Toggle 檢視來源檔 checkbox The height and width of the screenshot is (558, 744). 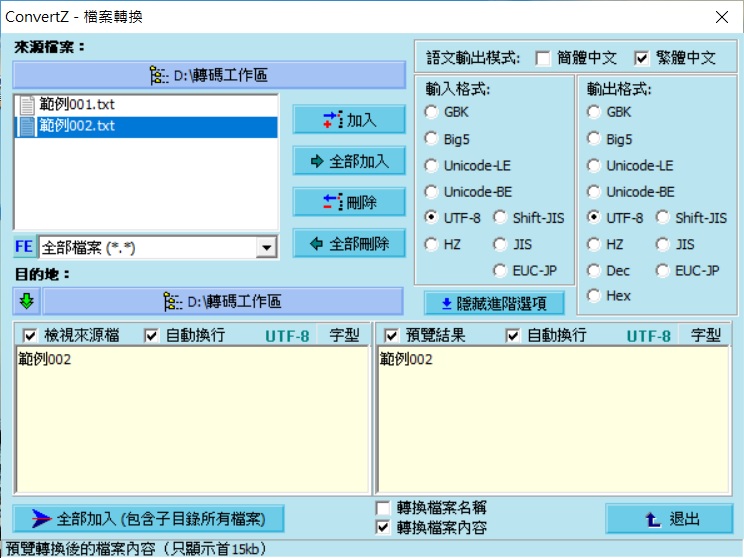(x=30, y=336)
